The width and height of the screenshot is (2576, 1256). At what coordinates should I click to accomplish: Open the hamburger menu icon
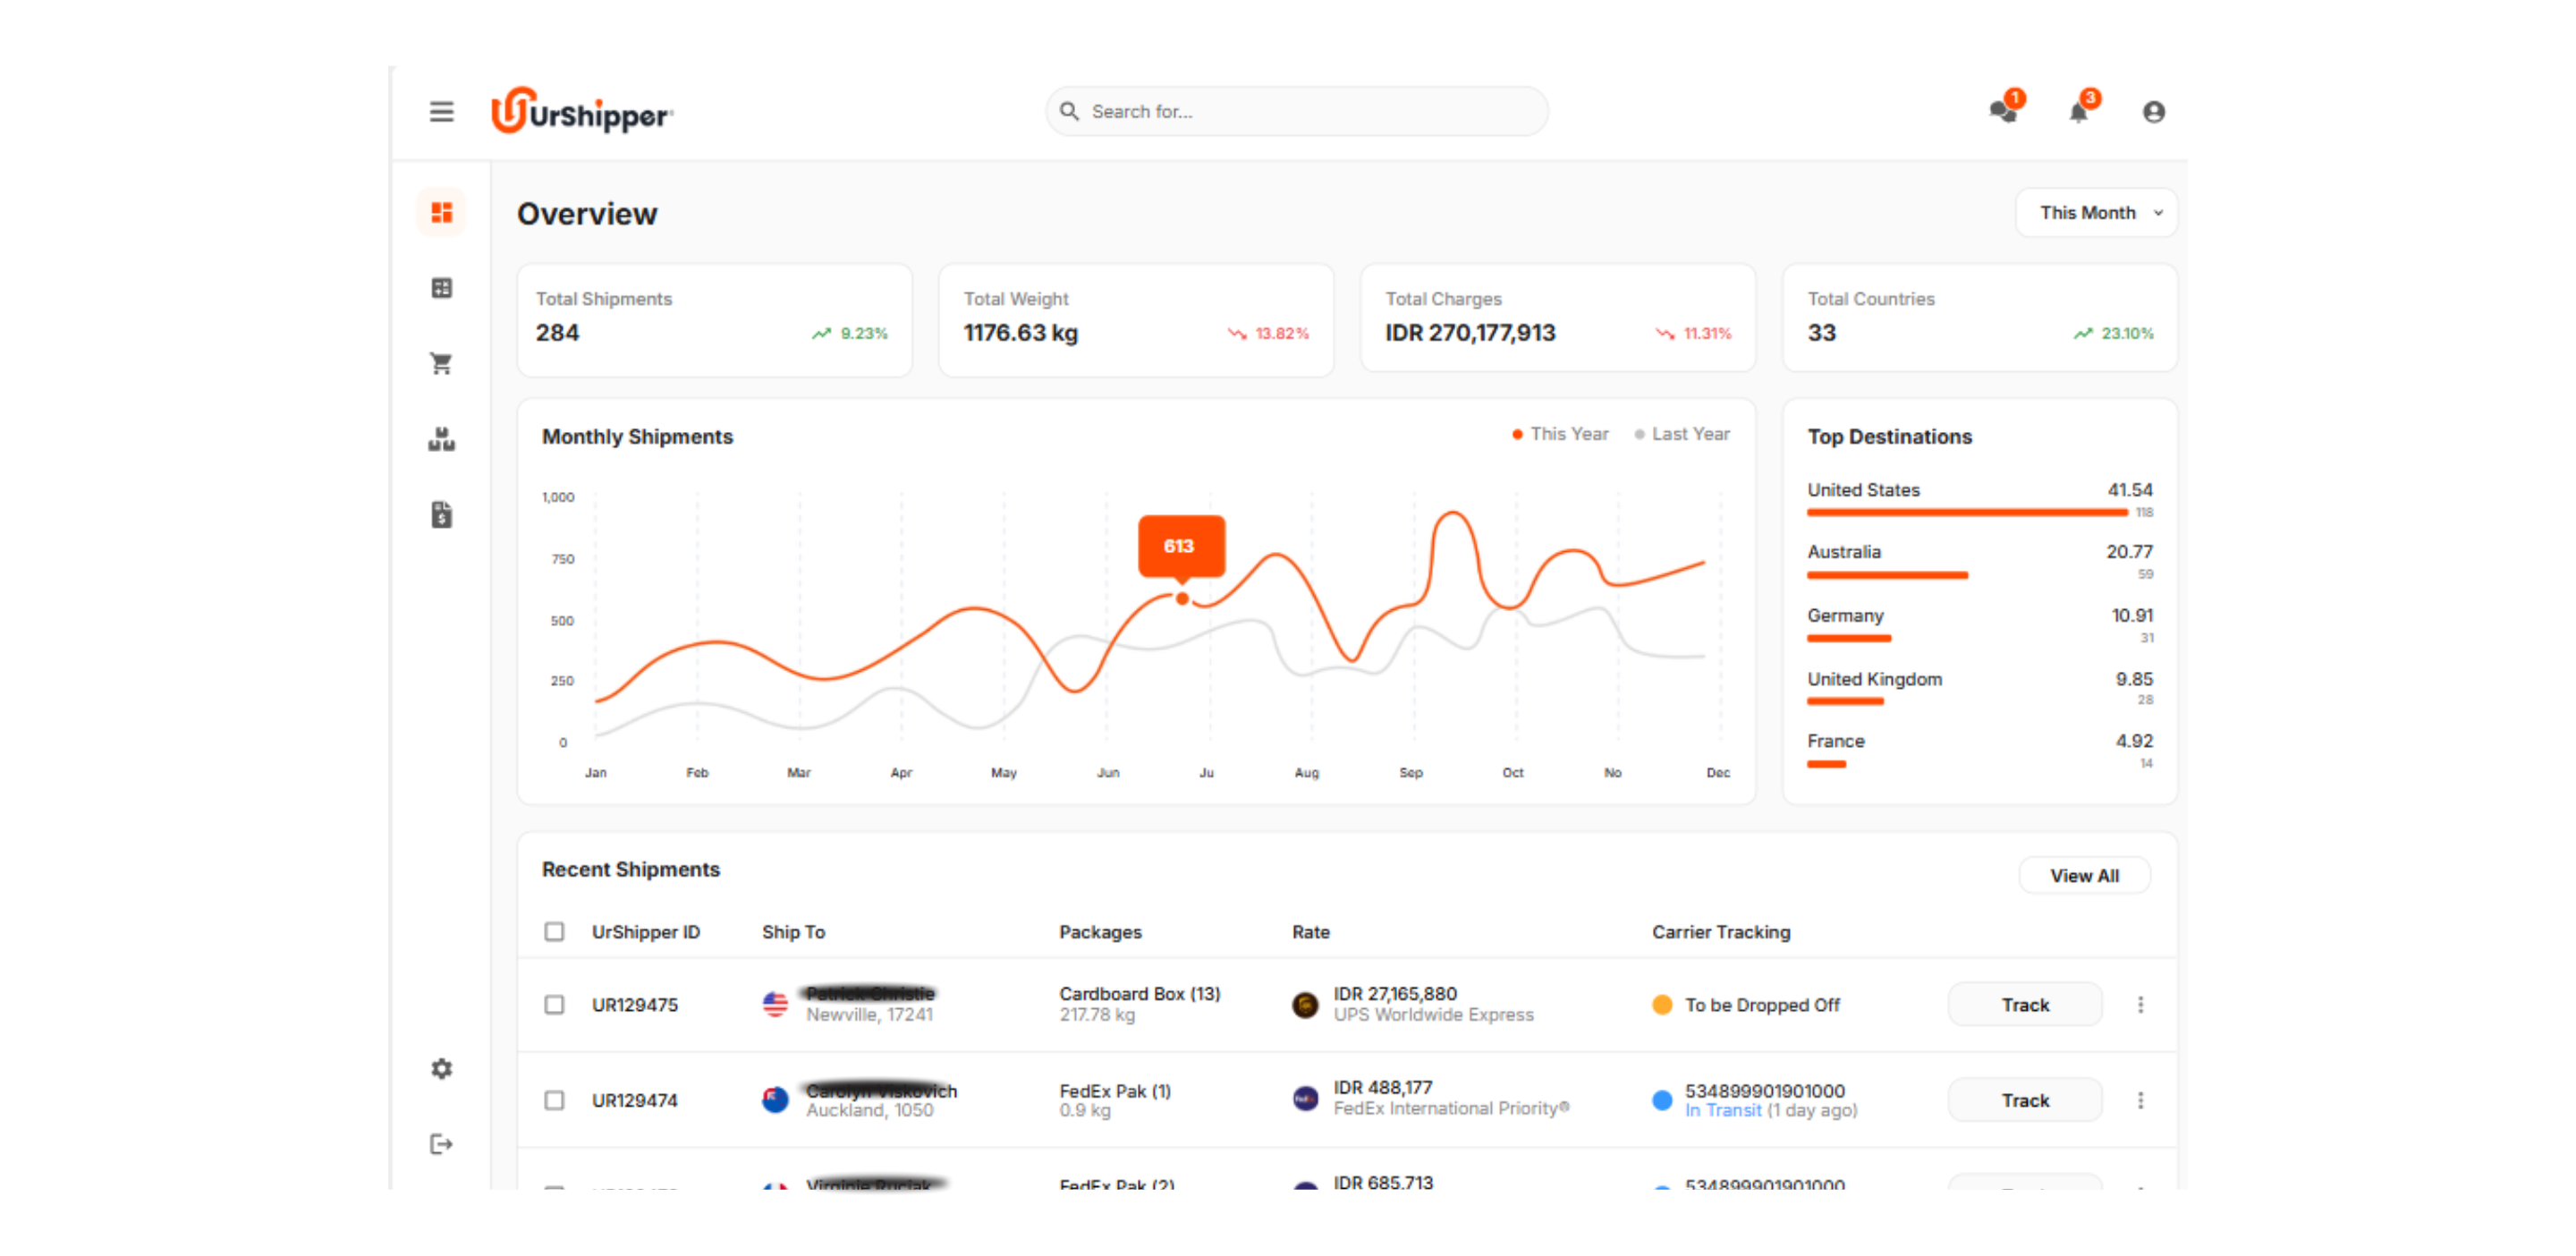[441, 112]
